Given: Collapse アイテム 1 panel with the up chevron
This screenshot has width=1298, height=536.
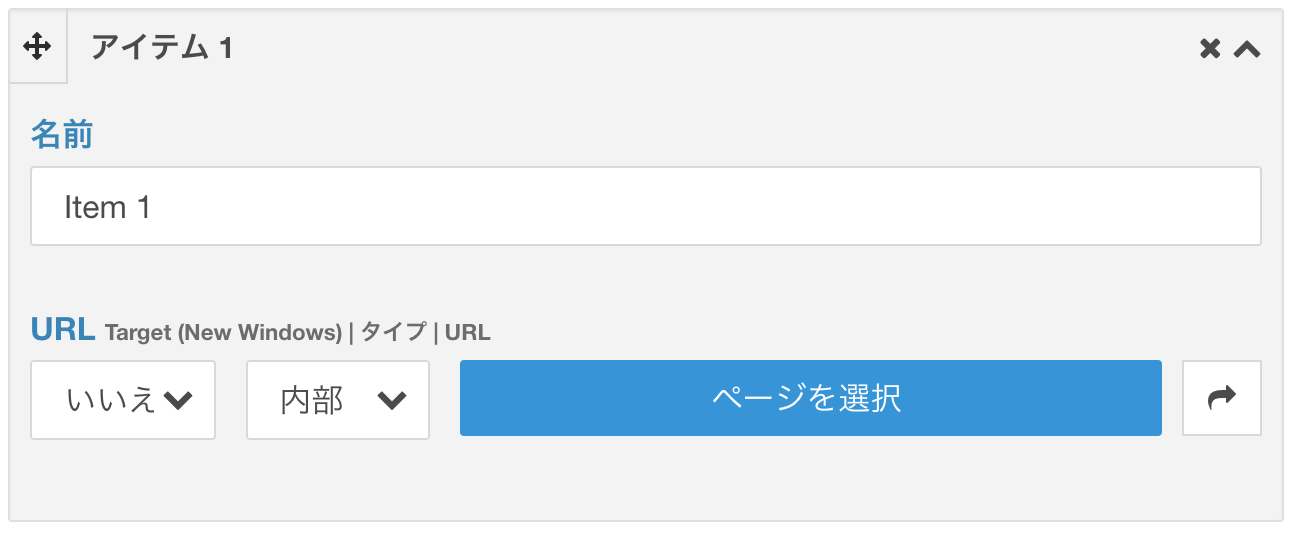Looking at the screenshot, I should (1246, 48).
